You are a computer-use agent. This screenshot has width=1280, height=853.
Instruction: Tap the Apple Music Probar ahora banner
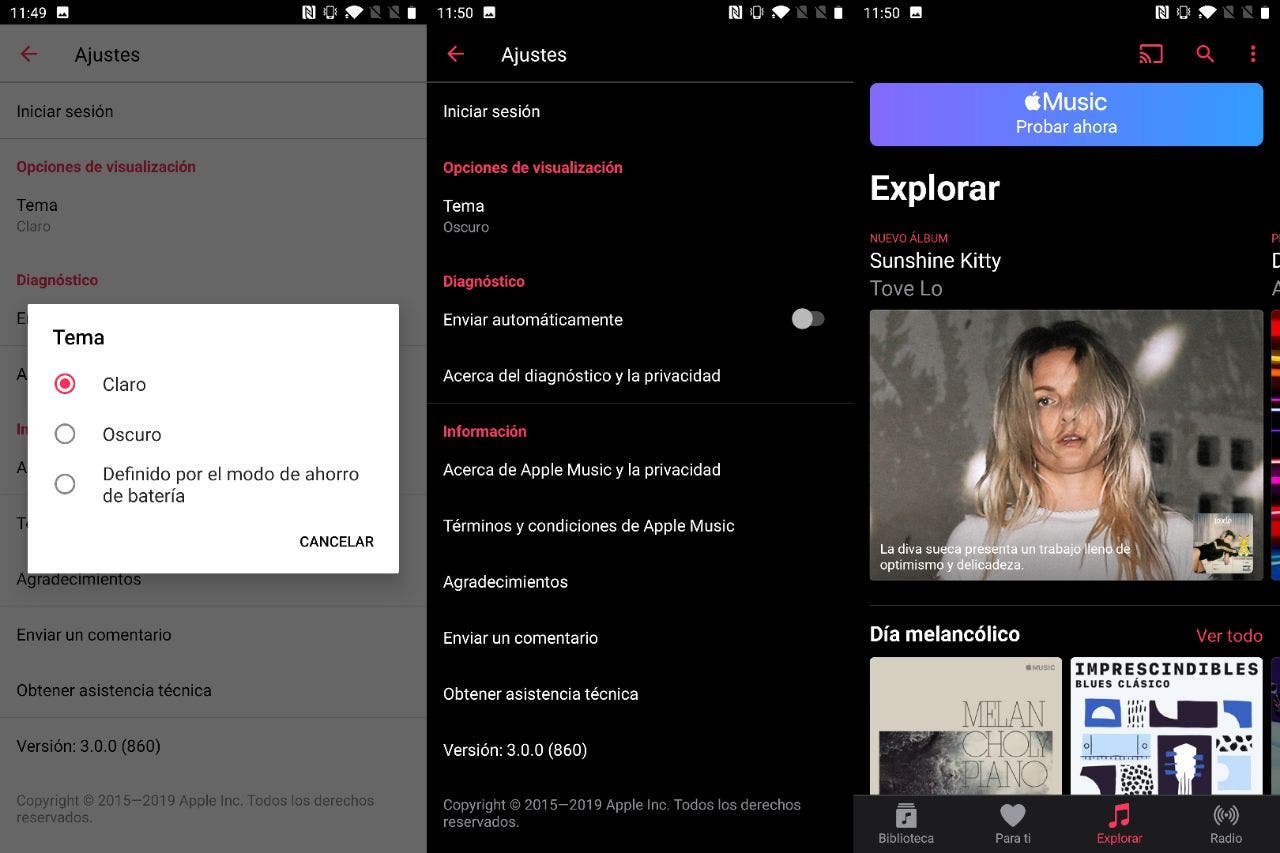(x=1066, y=114)
